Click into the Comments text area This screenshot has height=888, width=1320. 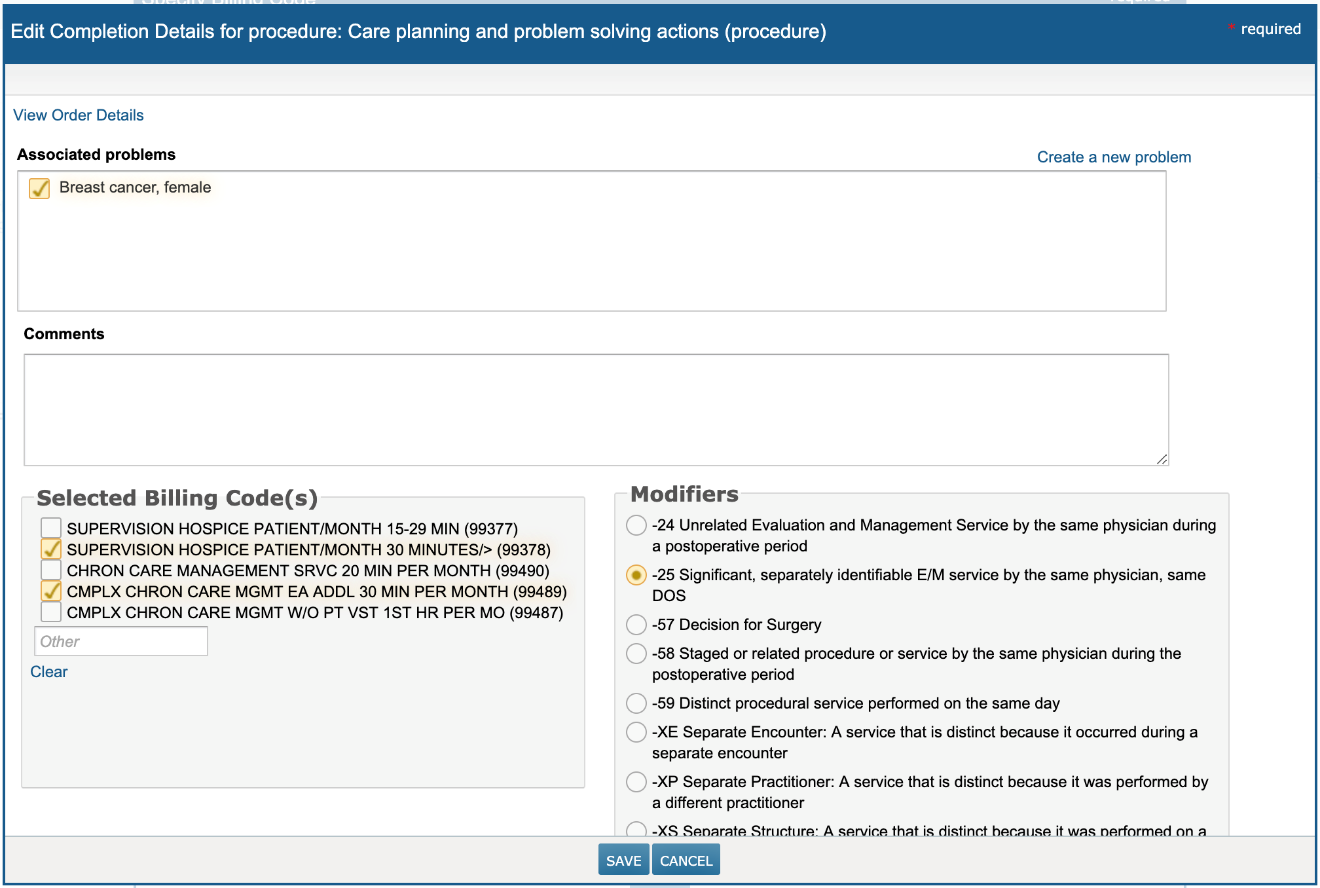tap(596, 410)
